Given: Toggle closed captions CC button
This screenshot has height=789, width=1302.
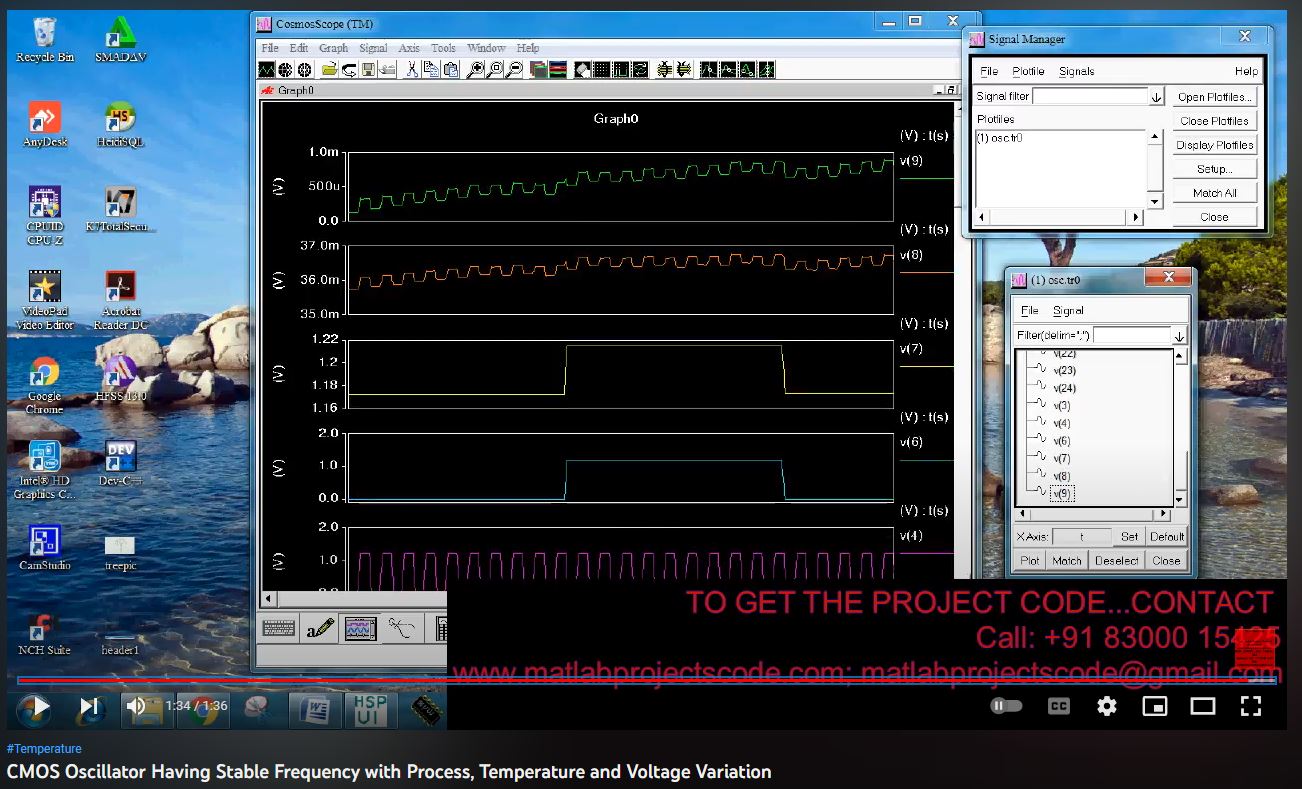Looking at the screenshot, I should [1058, 706].
